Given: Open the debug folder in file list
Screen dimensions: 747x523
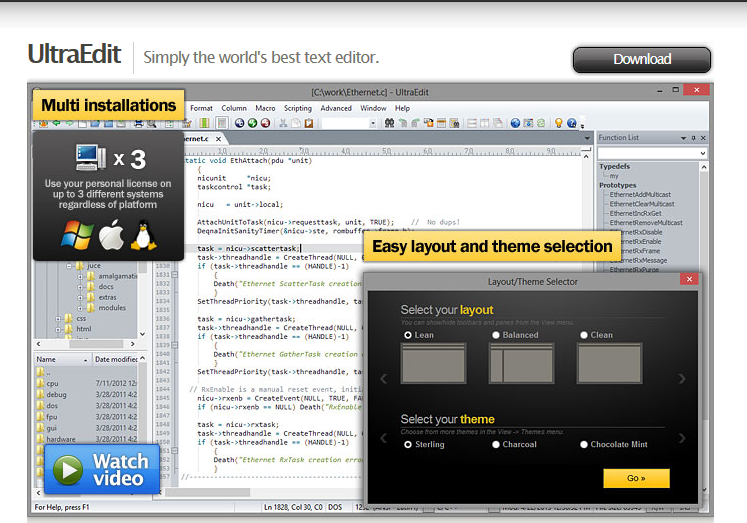Looking at the screenshot, I should 56,394.
